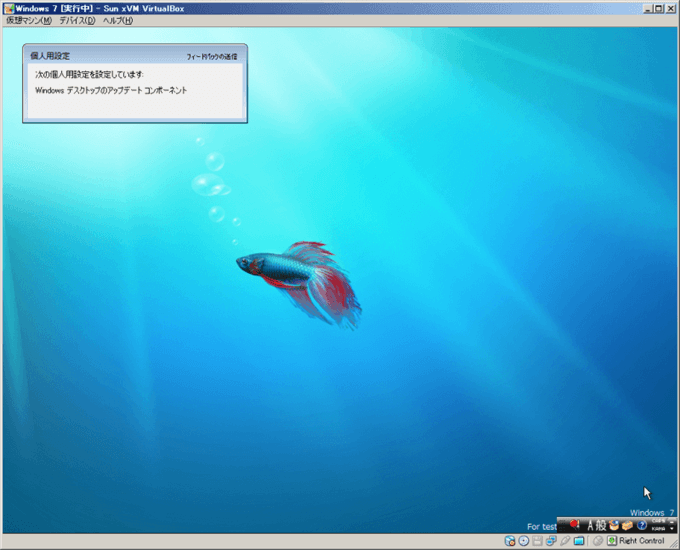Open the デバイス(D) menu
This screenshot has width=680, height=550.
[x=77, y=21]
